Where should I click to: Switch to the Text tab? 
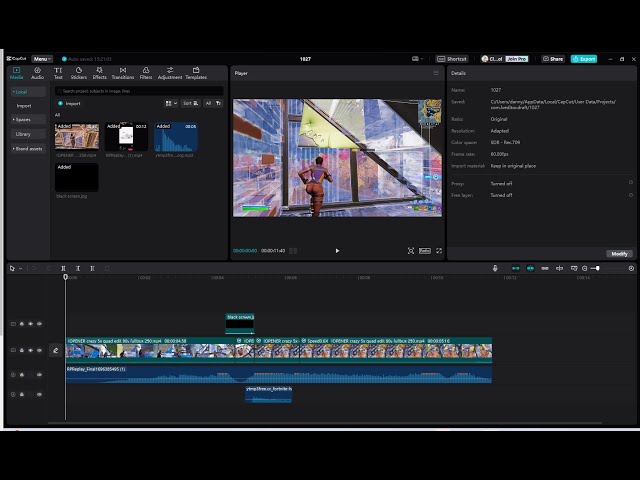click(58, 73)
